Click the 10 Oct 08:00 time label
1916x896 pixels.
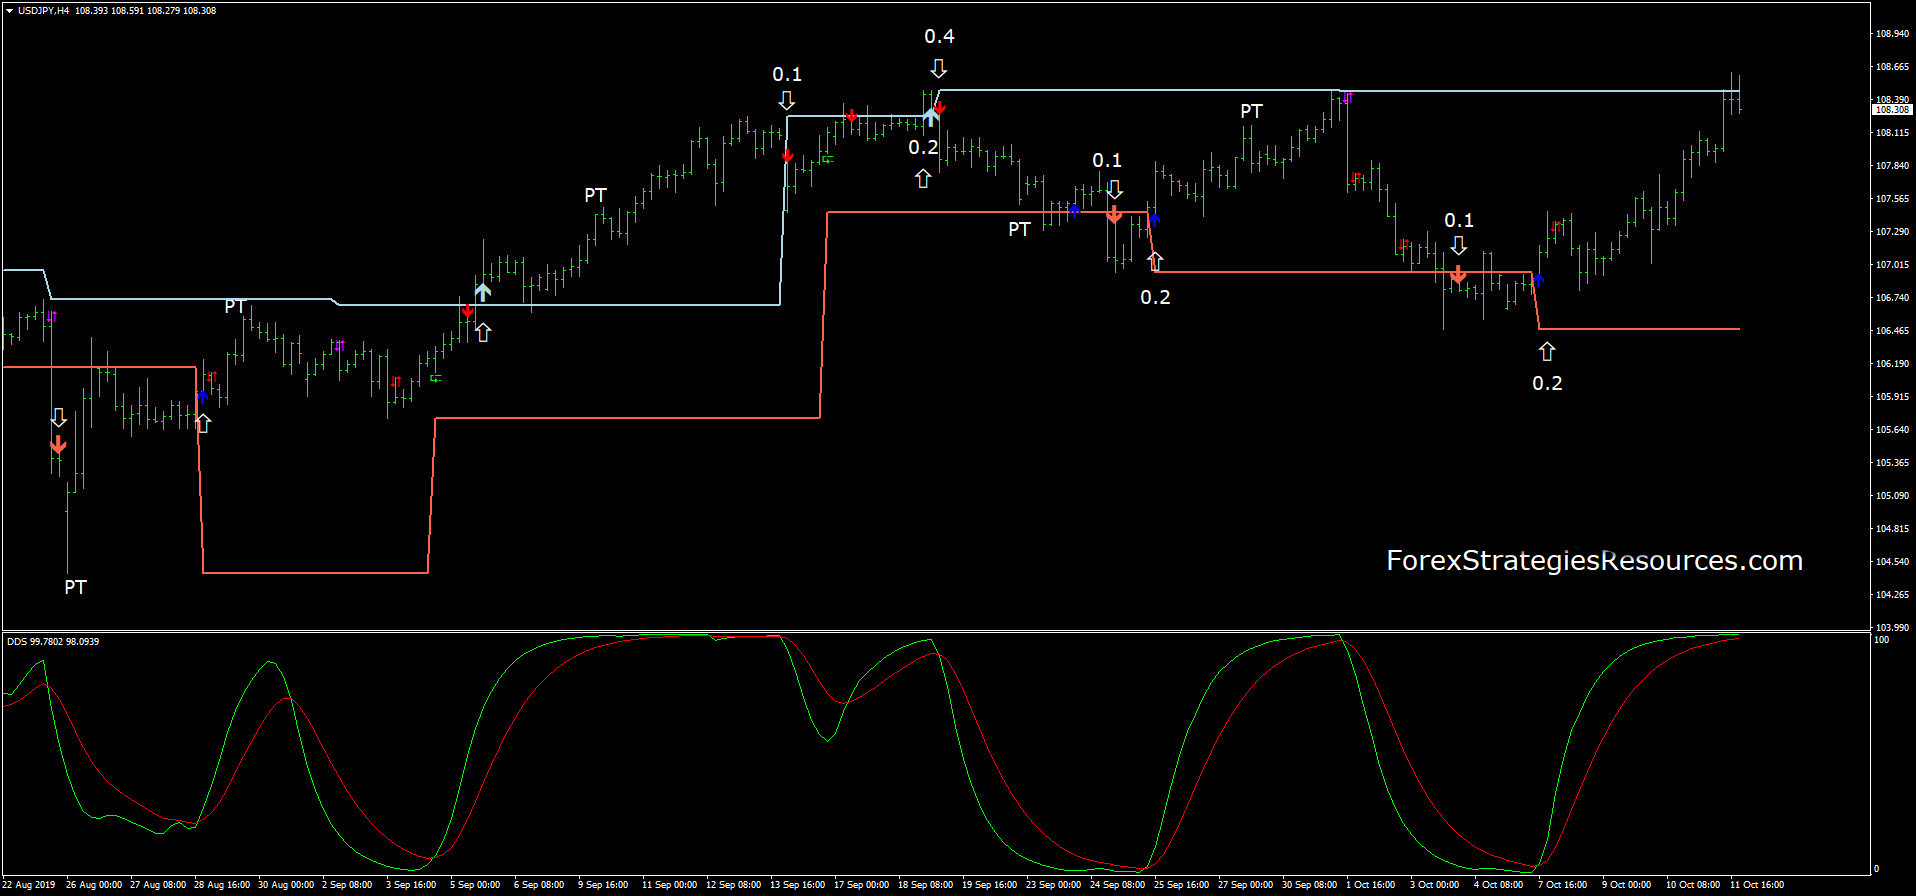coord(1694,885)
